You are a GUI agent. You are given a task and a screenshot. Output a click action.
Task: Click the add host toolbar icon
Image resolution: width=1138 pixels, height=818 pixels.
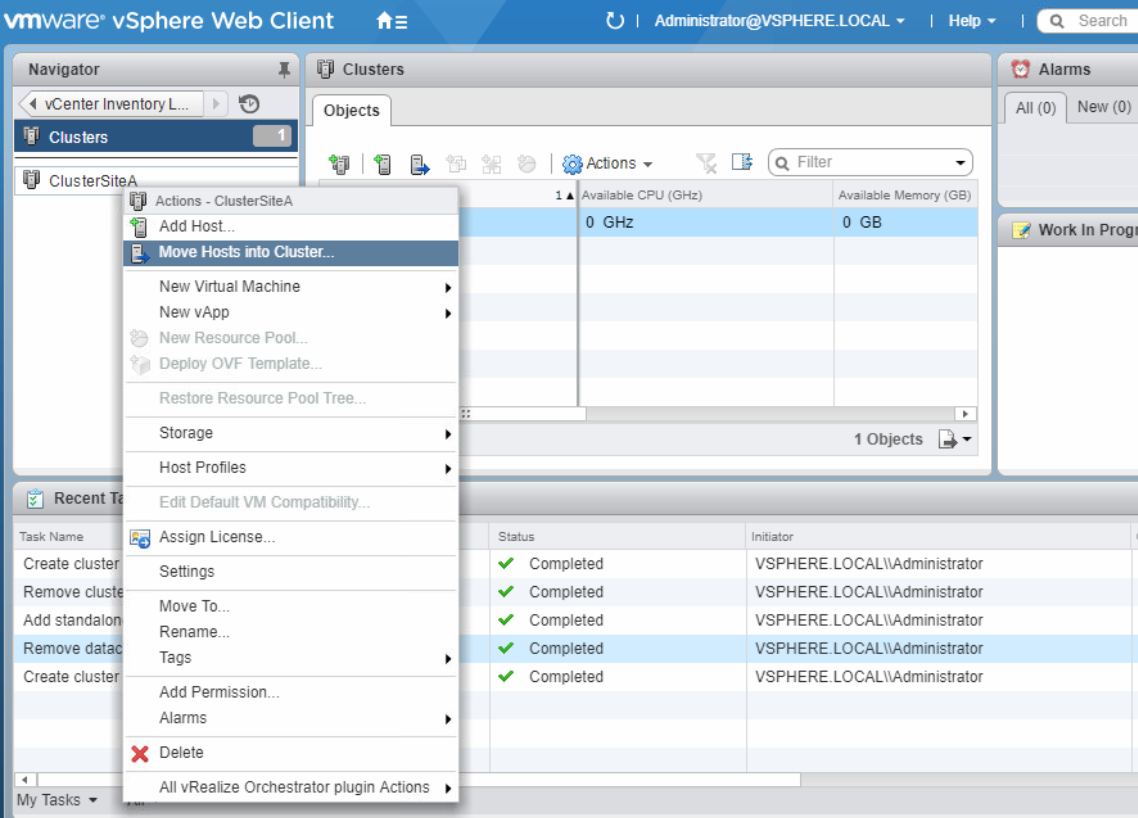click(383, 164)
